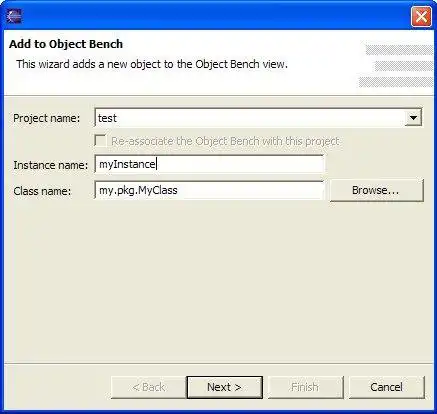Click the 'Class name:' label
437x414 pixels.
click(42, 191)
